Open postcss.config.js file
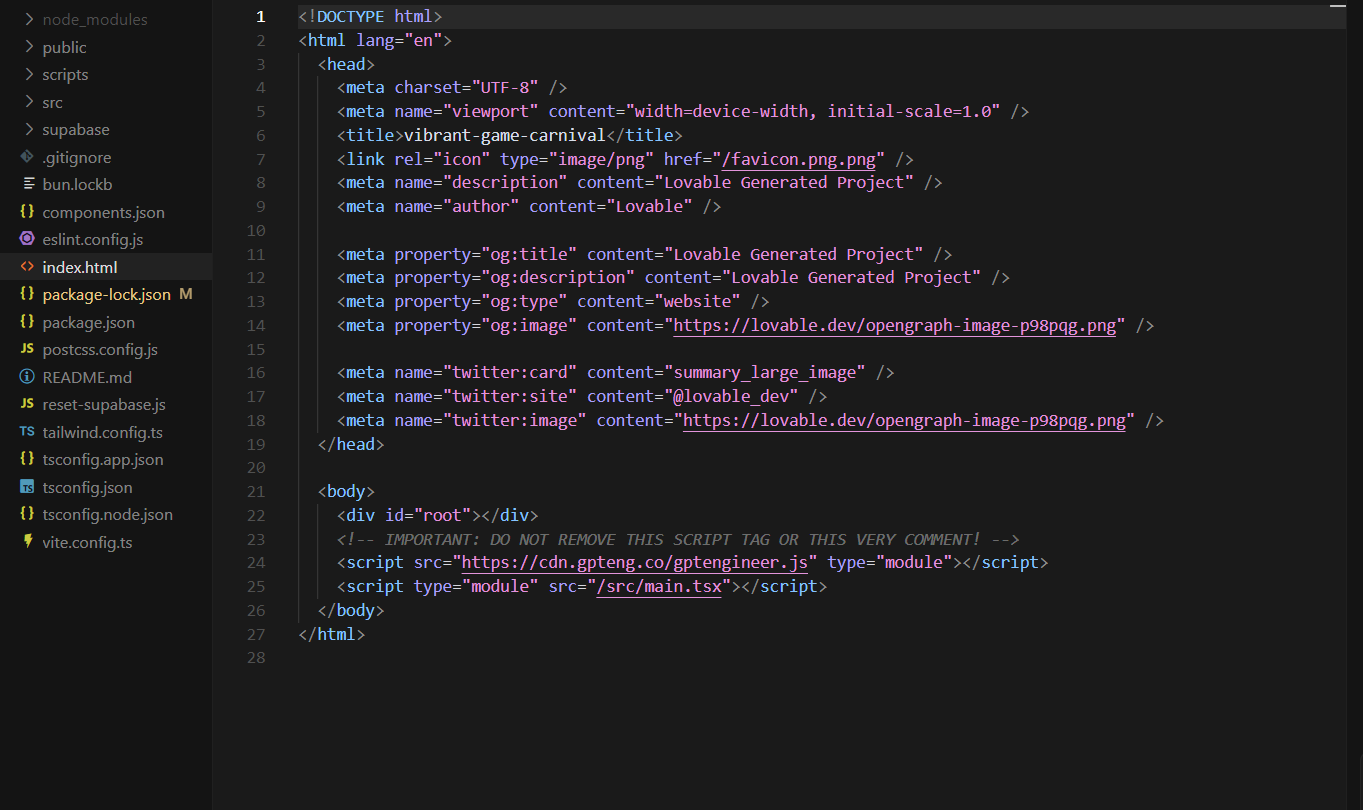Screen dimensions: 1363x810 tap(100, 350)
